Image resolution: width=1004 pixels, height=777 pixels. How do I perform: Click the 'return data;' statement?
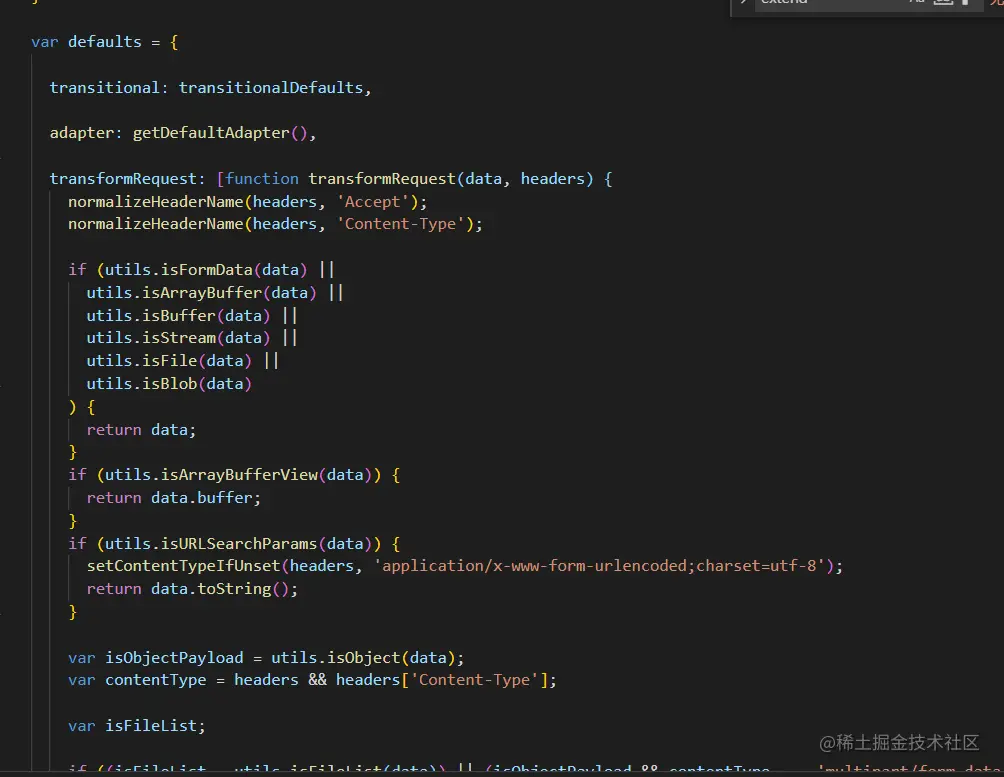(x=141, y=430)
